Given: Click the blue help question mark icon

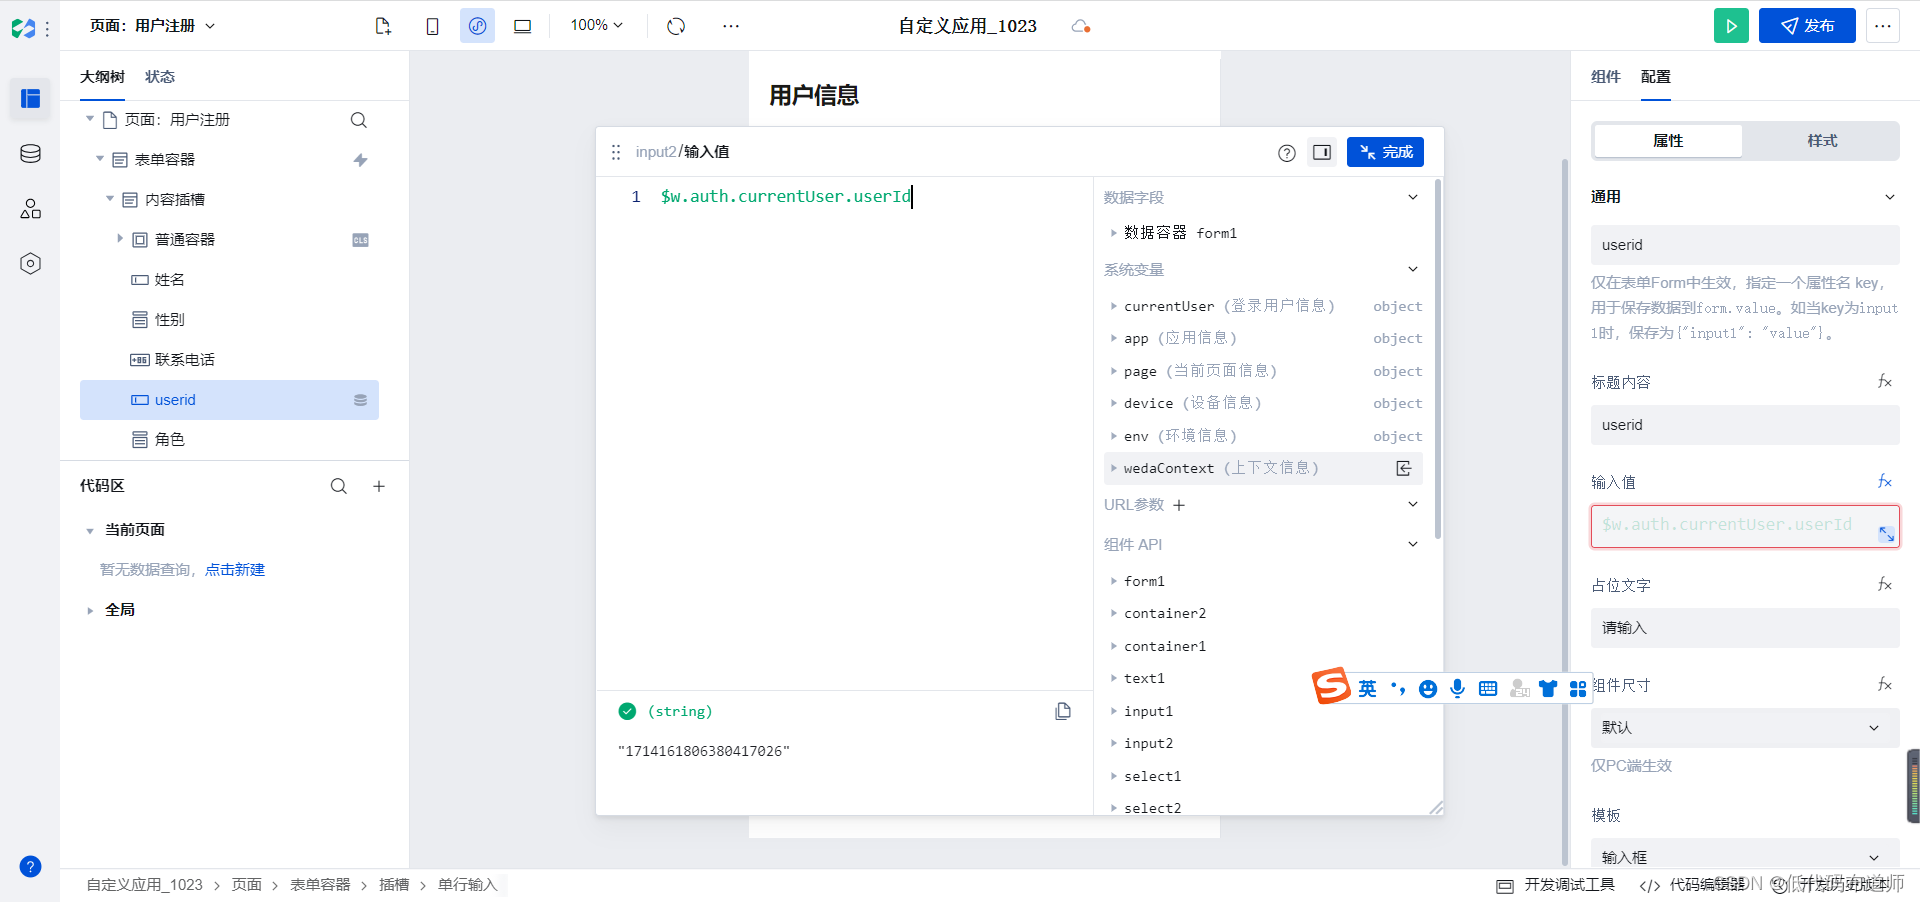Looking at the screenshot, I should [x=30, y=866].
